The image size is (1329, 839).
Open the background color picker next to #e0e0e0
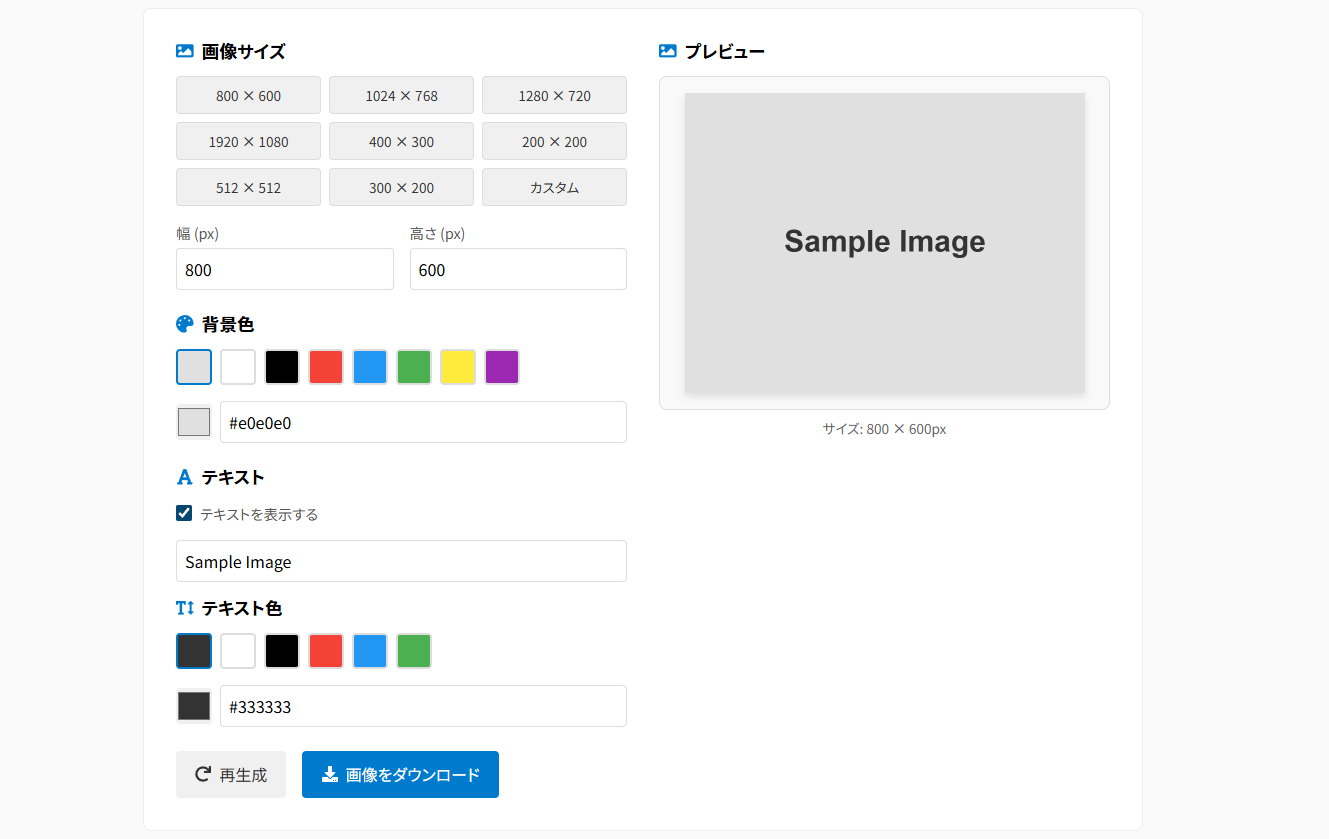[194, 422]
